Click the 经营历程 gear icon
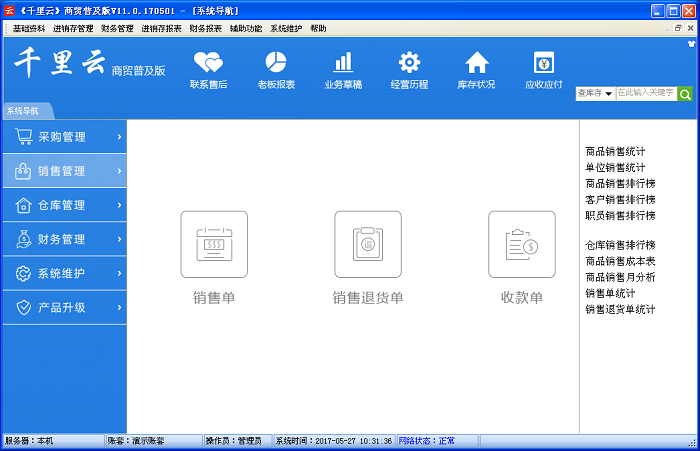This screenshot has height=451, width=700. 410,62
